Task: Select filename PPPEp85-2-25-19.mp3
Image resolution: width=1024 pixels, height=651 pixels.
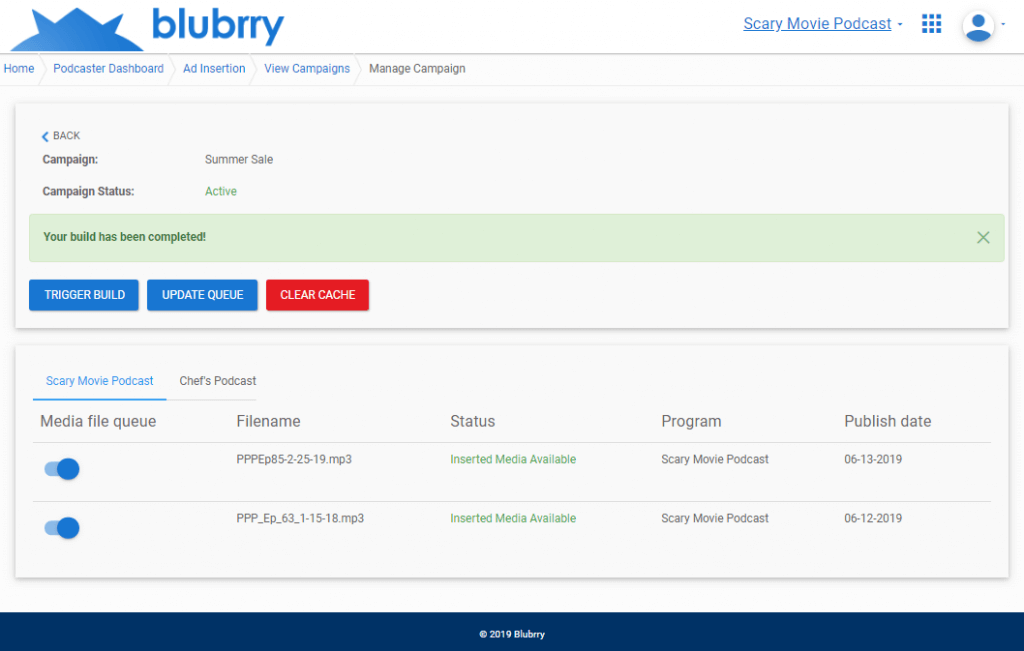Action: point(294,459)
